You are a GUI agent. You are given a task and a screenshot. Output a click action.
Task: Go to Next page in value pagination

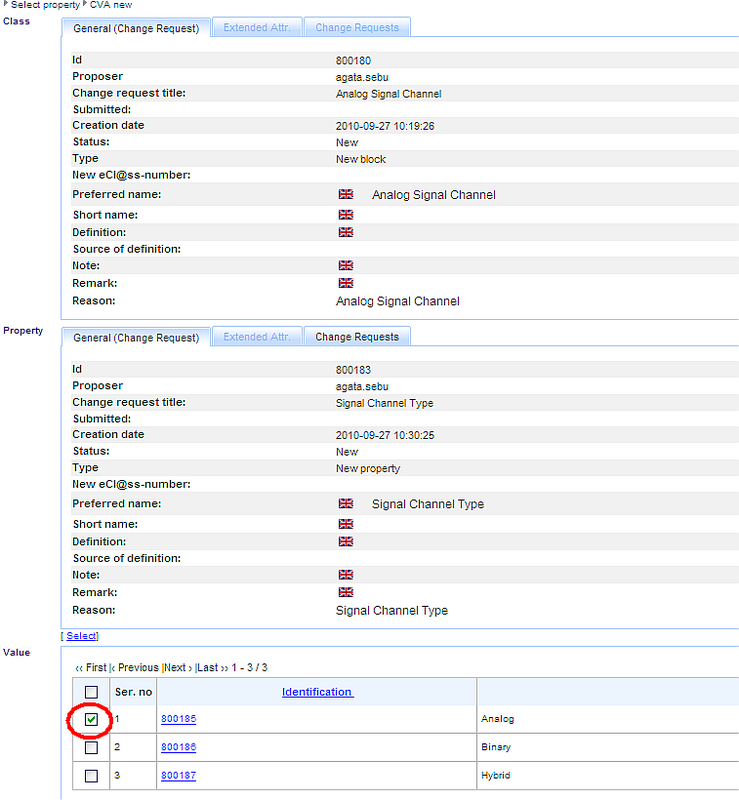175,667
